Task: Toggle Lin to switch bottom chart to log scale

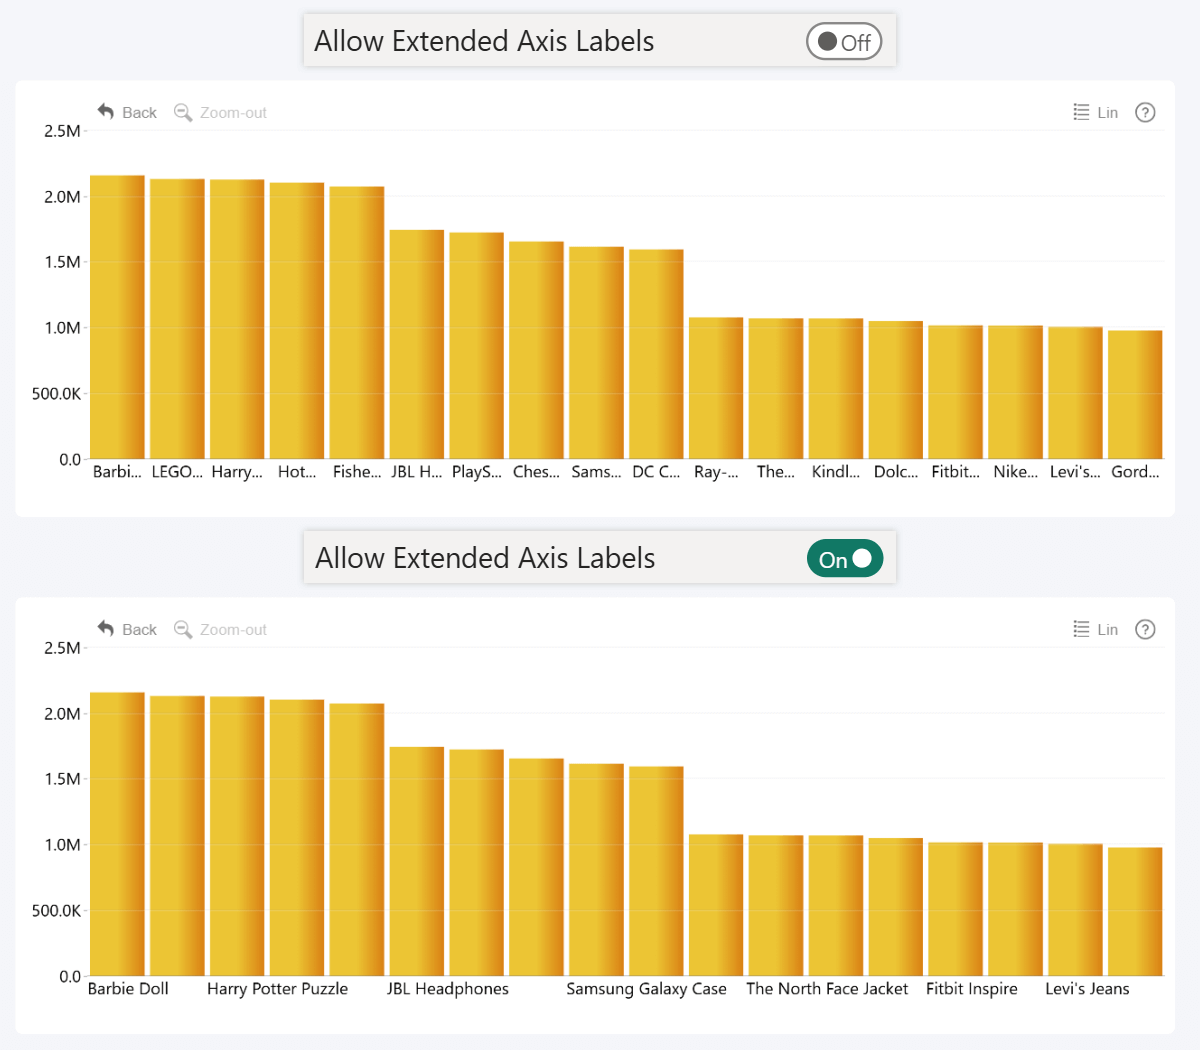Action: click(1096, 629)
